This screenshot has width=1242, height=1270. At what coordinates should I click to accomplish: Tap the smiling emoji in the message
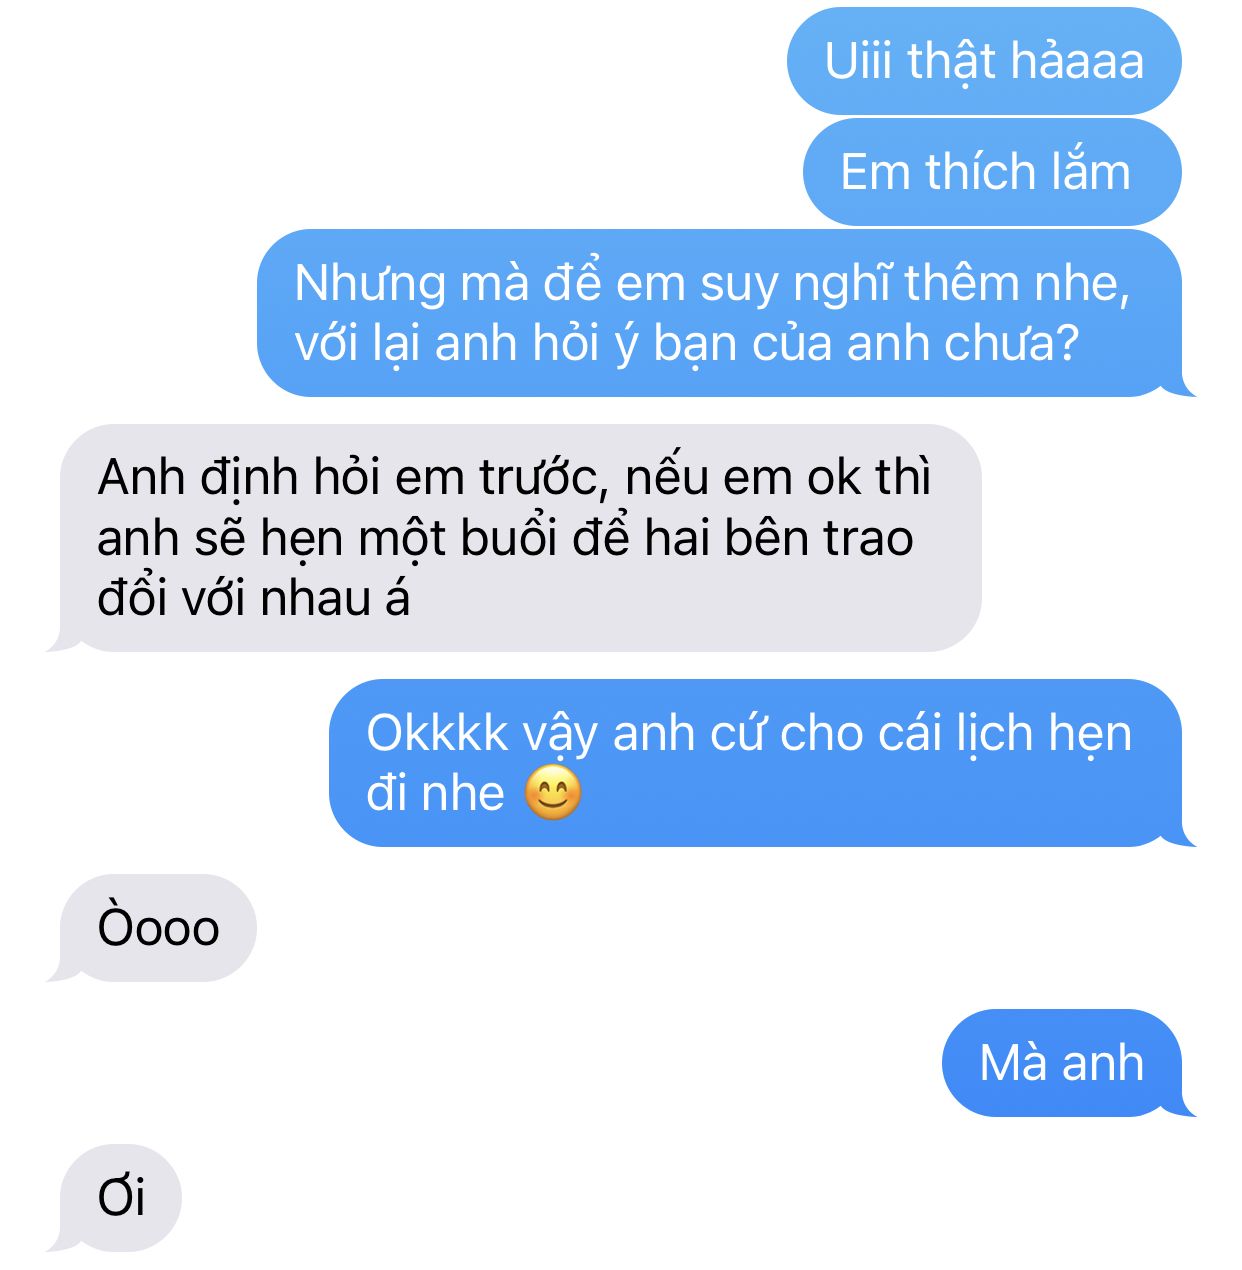[553, 794]
